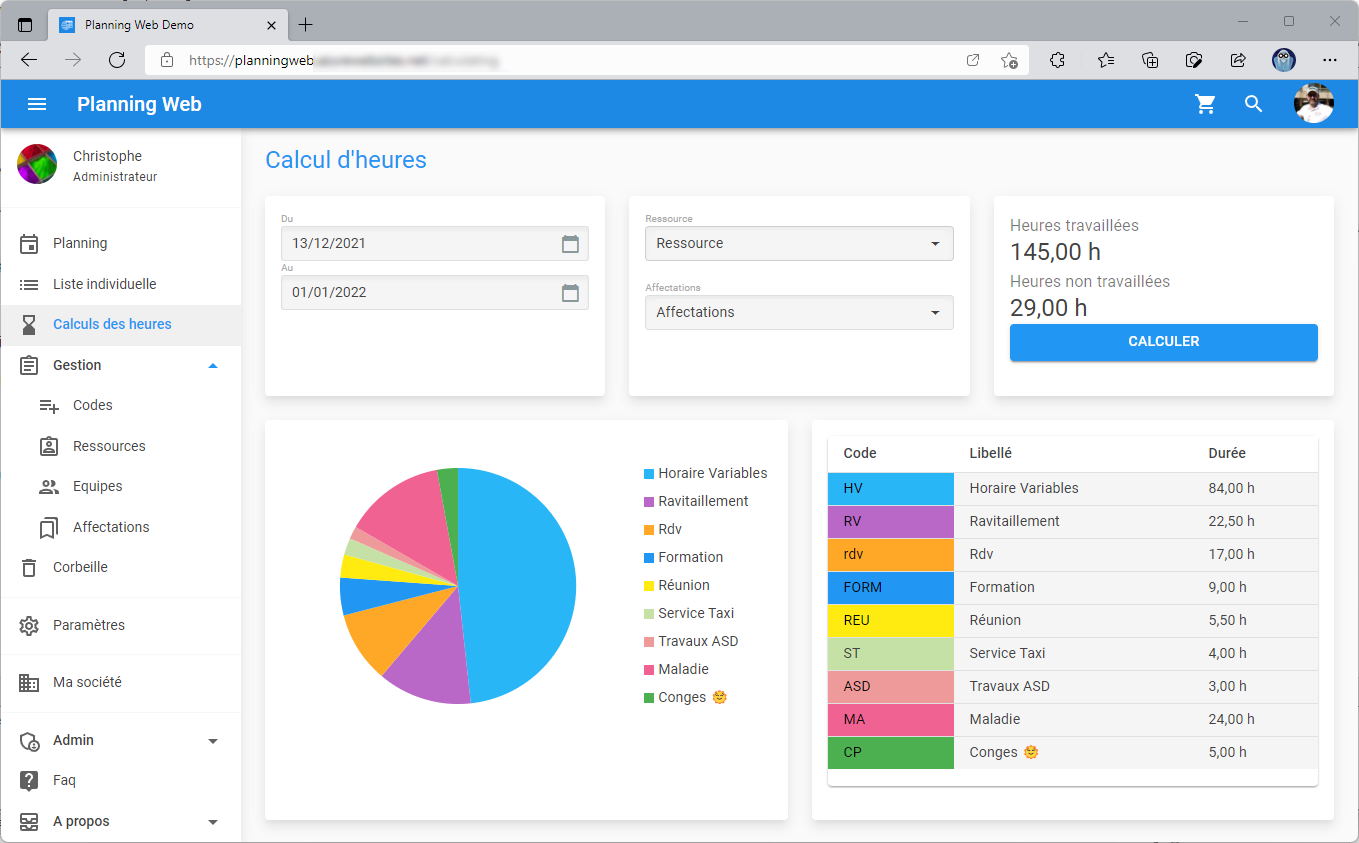Image resolution: width=1359 pixels, height=843 pixels.
Task: Click the rdv code cell in the table
Action: pos(891,554)
